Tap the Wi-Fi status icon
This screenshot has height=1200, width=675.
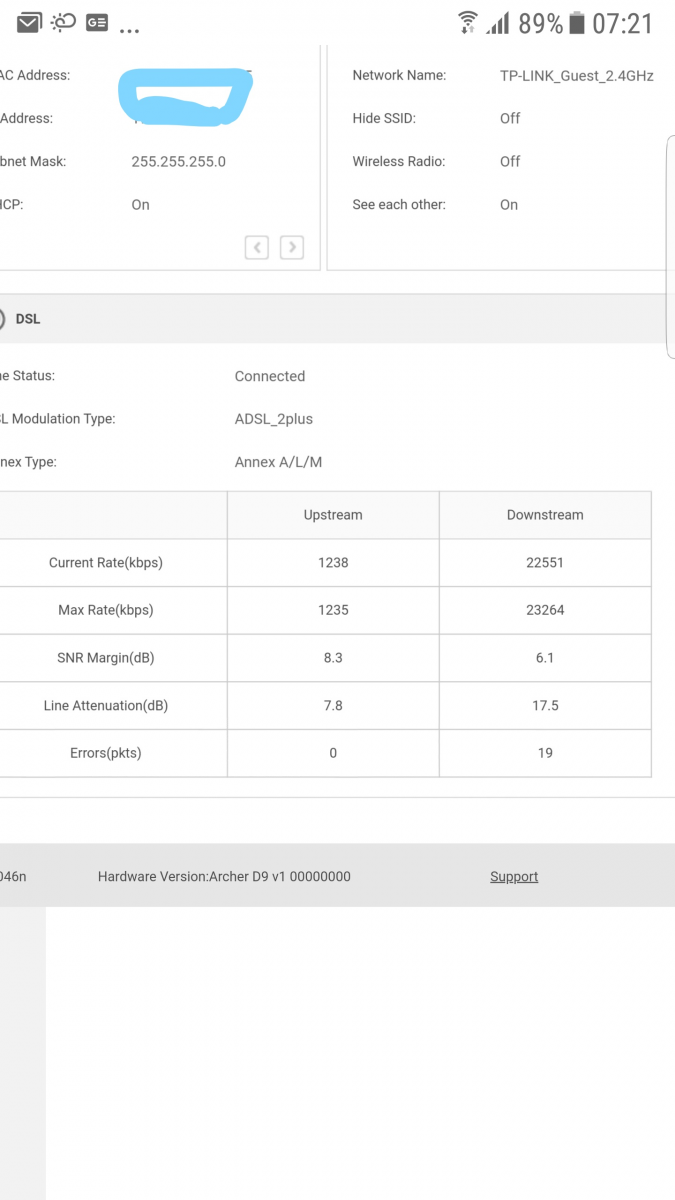point(467,22)
